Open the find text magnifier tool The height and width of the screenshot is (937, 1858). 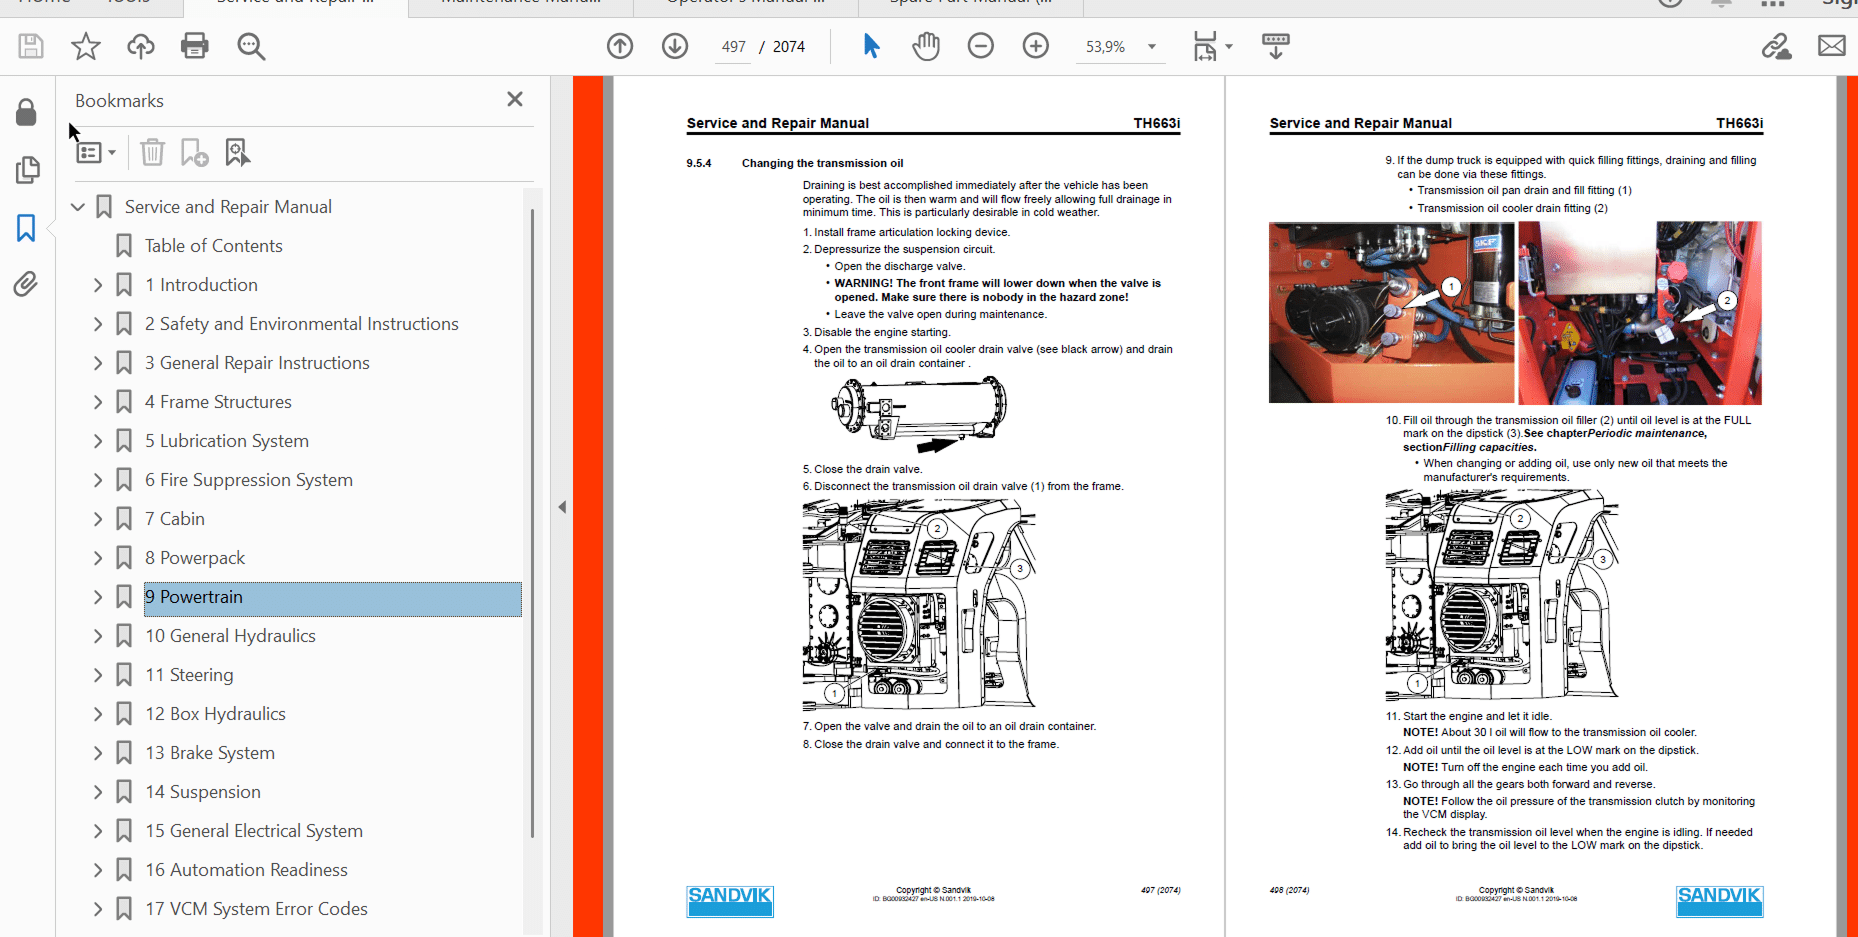(251, 46)
